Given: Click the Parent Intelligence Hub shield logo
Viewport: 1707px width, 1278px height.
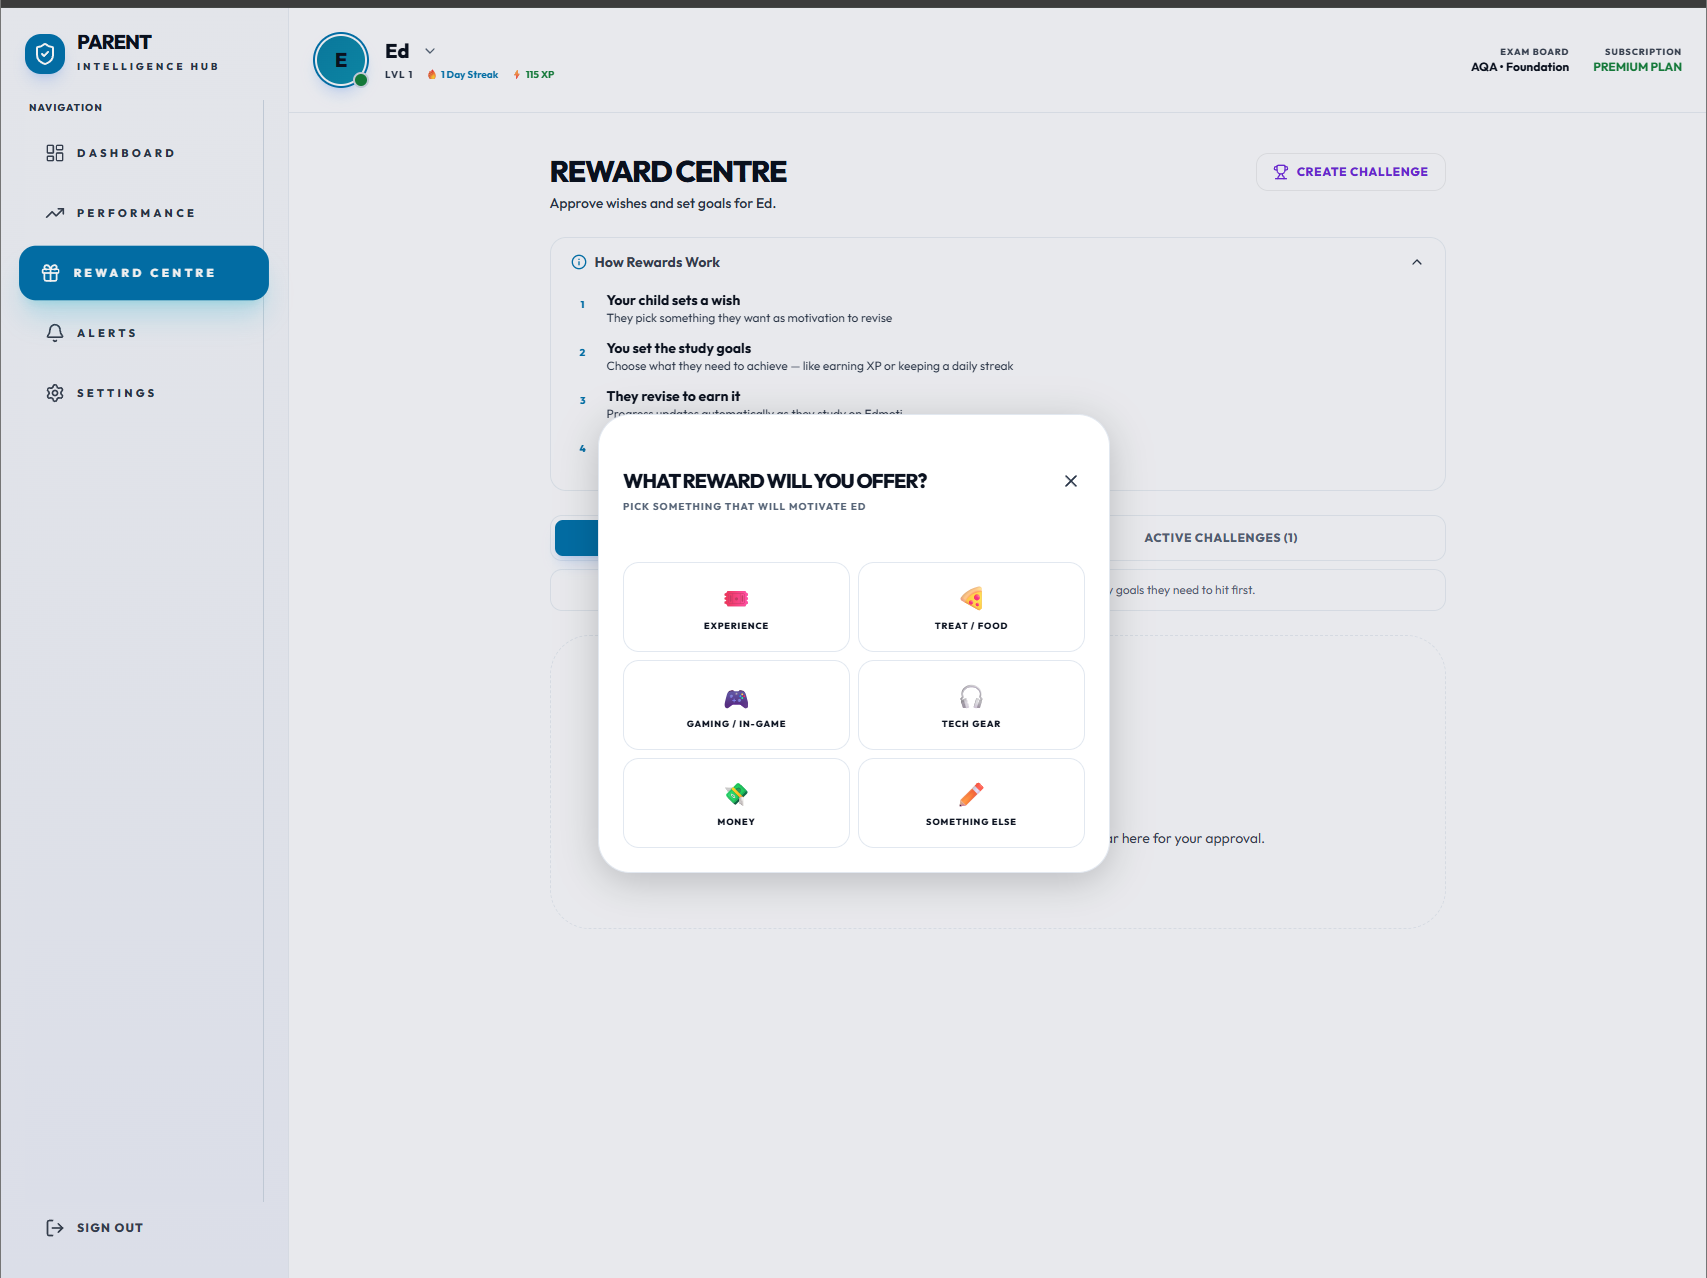Looking at the screenshot, I should coord(45,54).
